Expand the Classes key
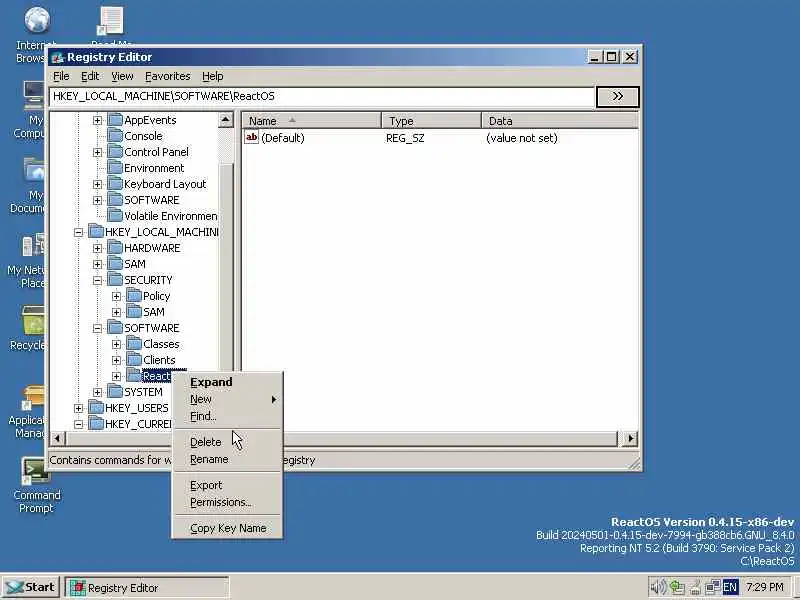This screenshot has height=600, width=800. pos(116,344)
